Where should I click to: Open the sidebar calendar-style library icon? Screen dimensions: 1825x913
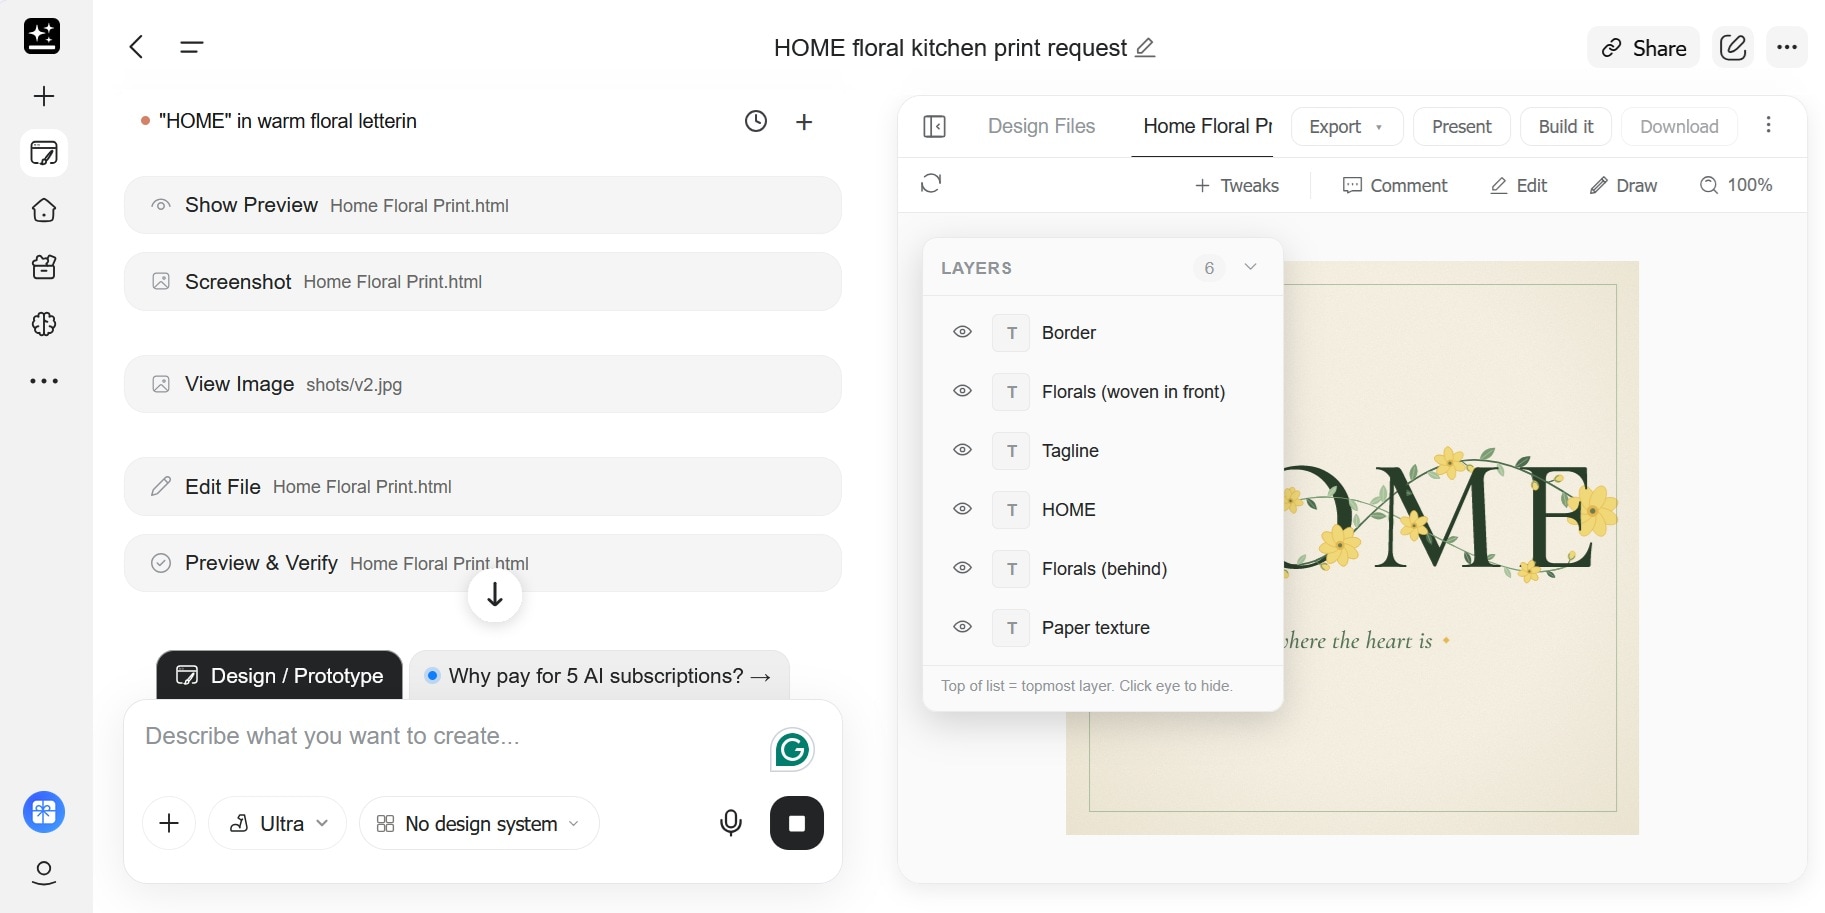[44, 267]
